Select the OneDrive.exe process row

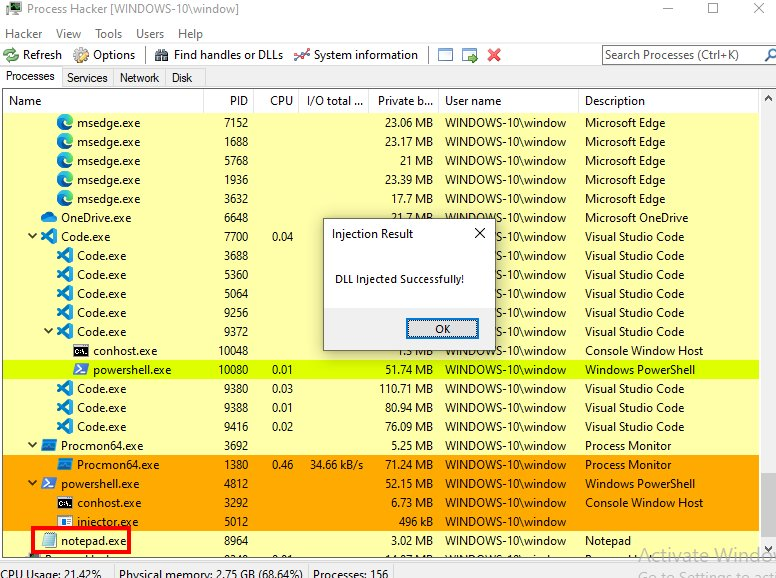(381, 217)
